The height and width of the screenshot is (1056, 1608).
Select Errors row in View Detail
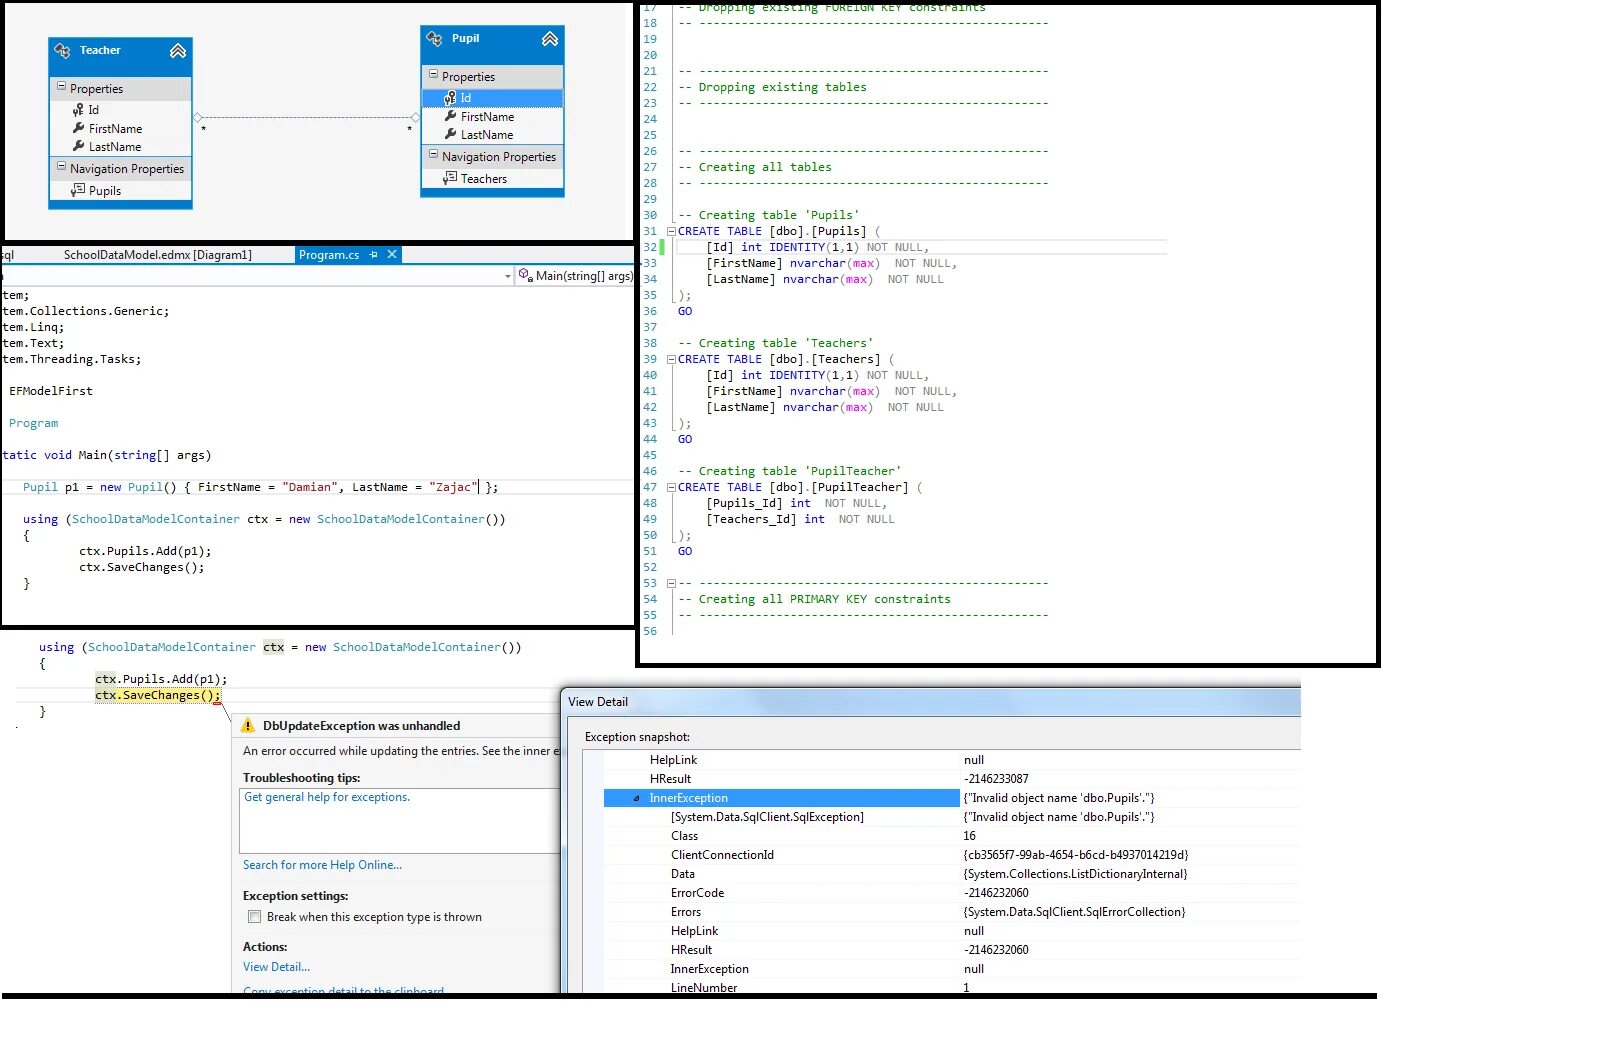950,912
